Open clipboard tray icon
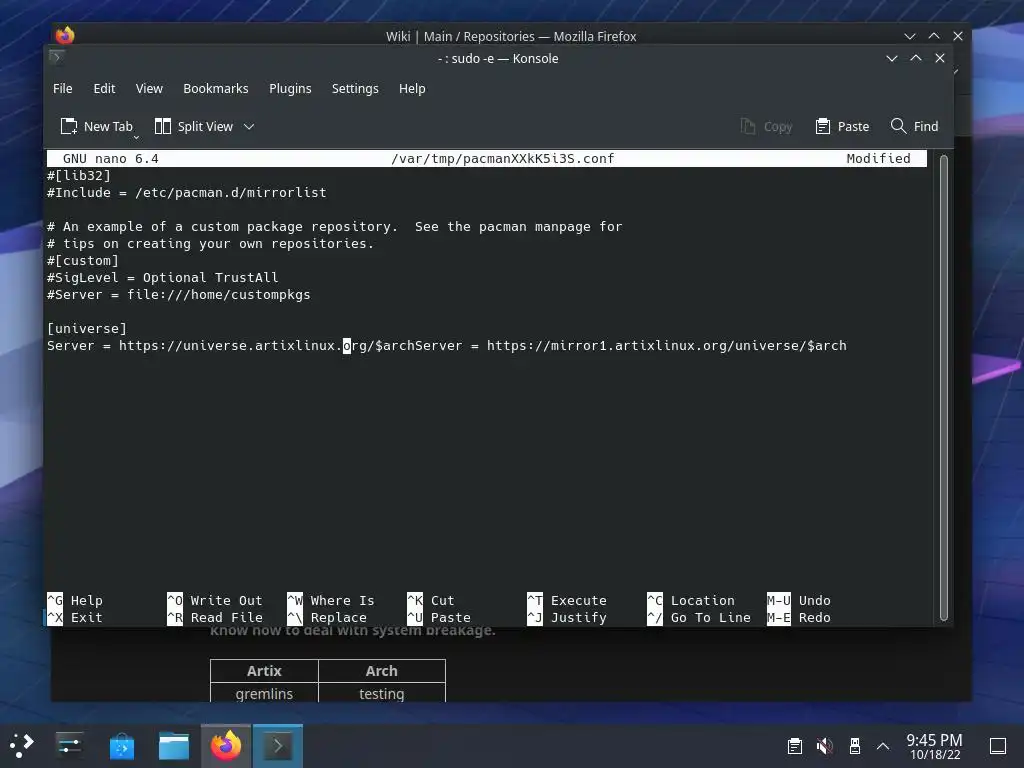 tap(795, 746)
